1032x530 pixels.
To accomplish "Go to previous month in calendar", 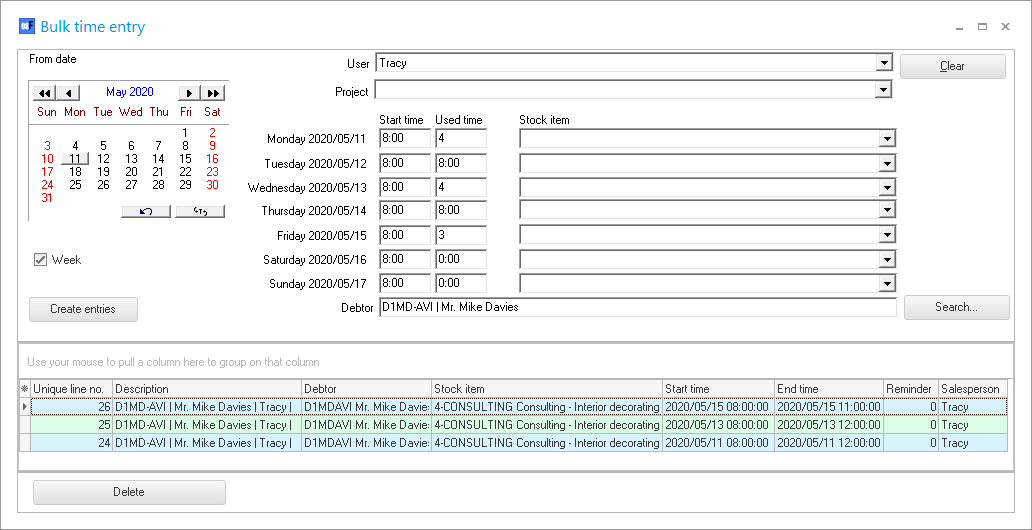I will point(69,93).
